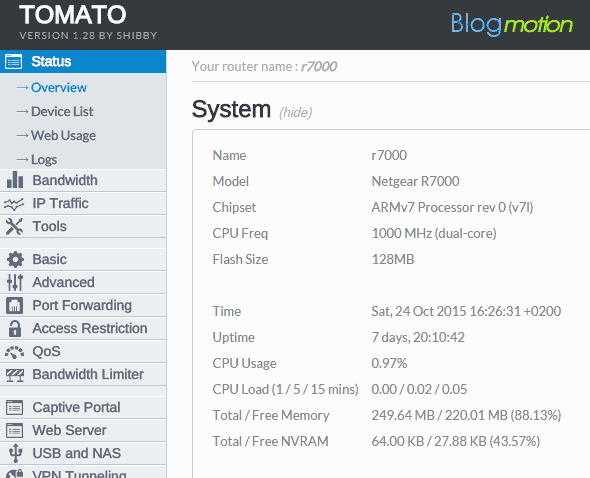Click the Advanced sliders icon

[x=15, y=282]
